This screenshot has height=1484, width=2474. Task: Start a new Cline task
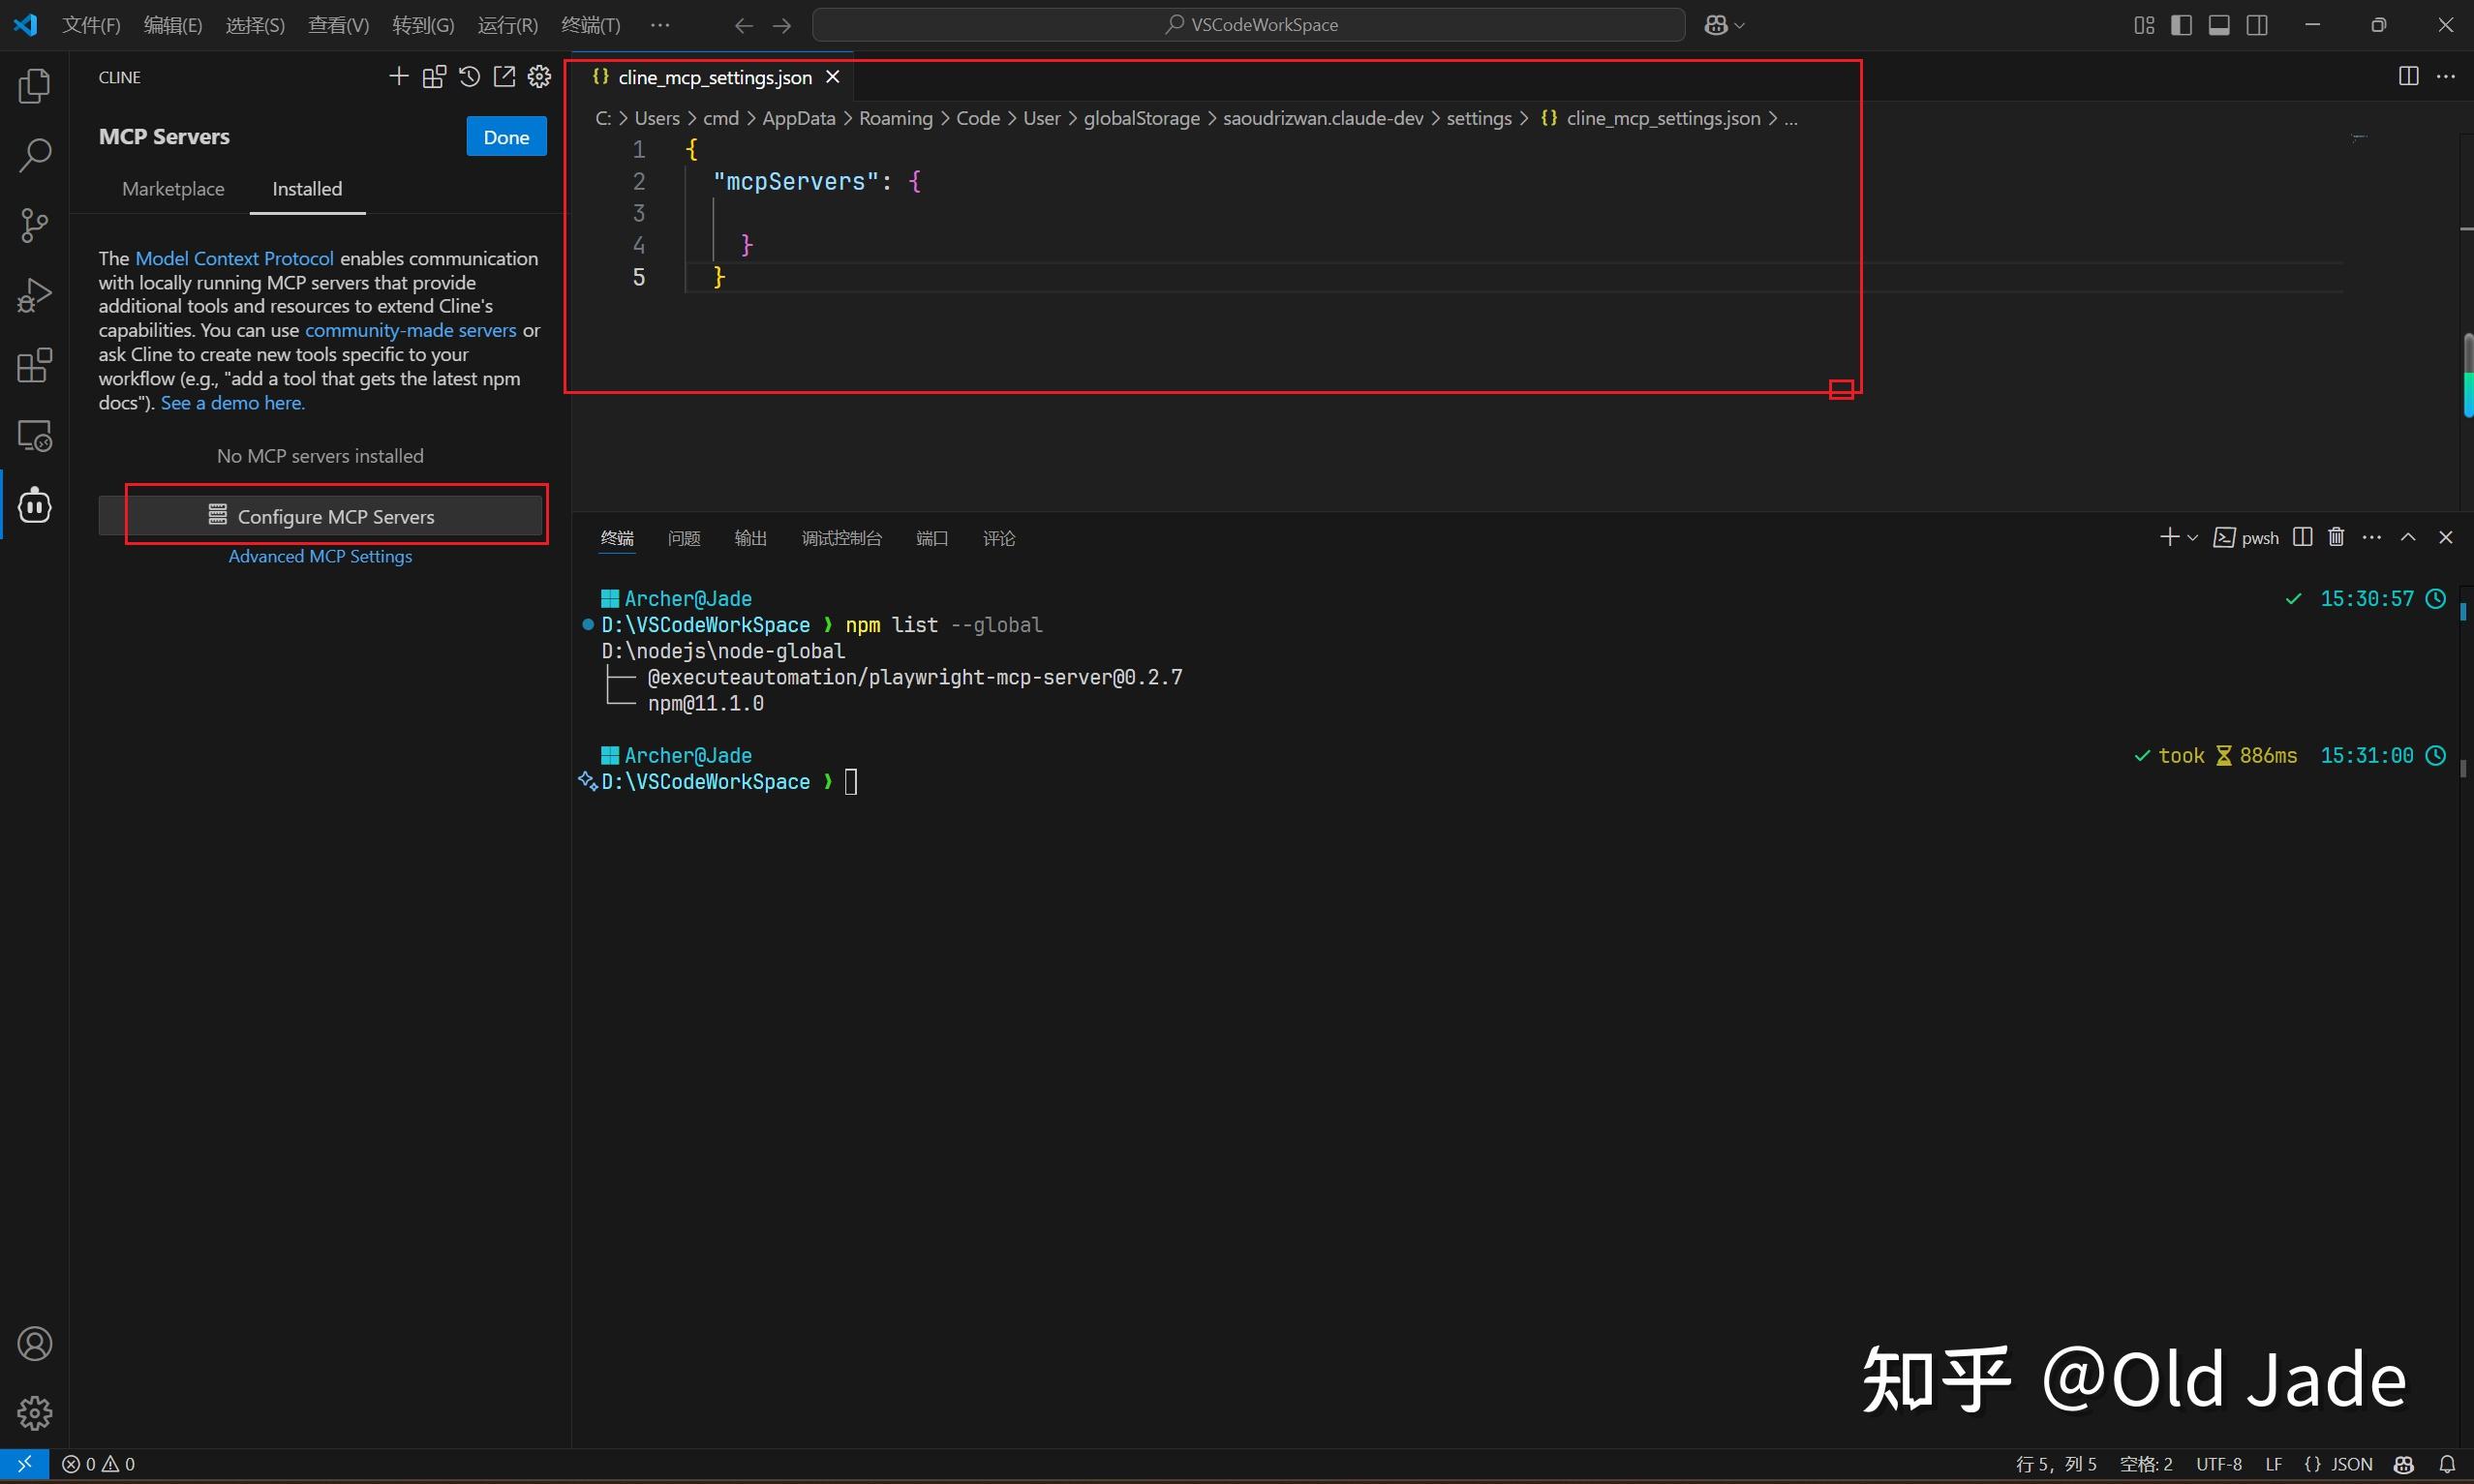[397, 76]
